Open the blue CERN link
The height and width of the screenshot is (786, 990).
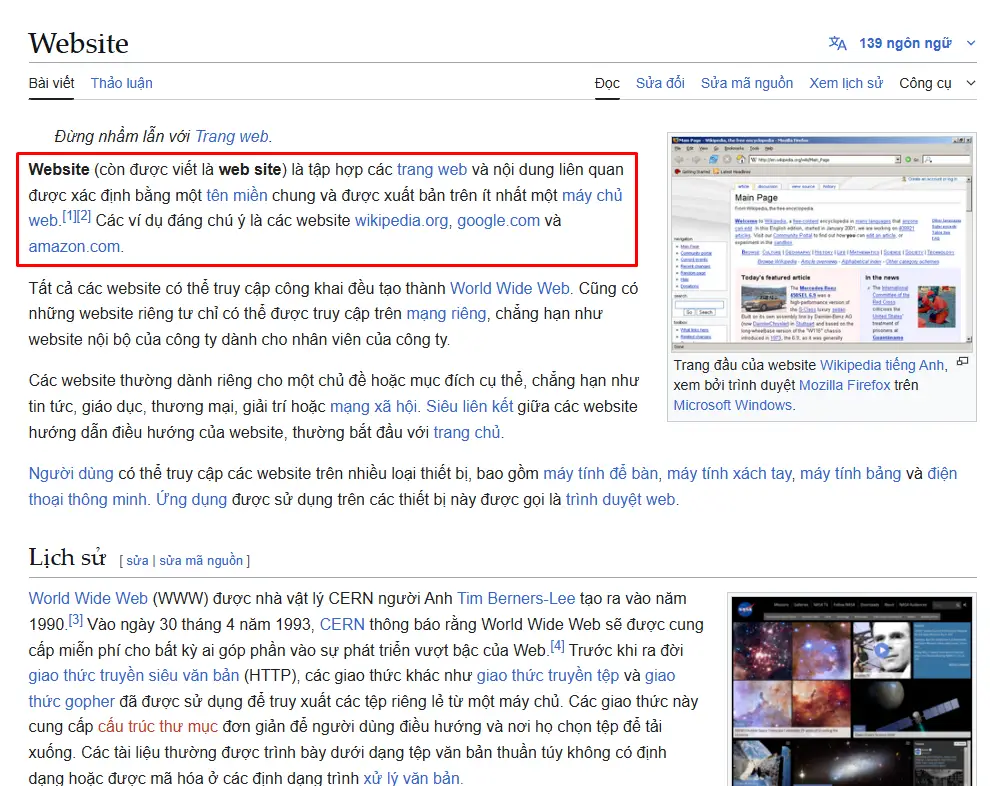(342, 624)
